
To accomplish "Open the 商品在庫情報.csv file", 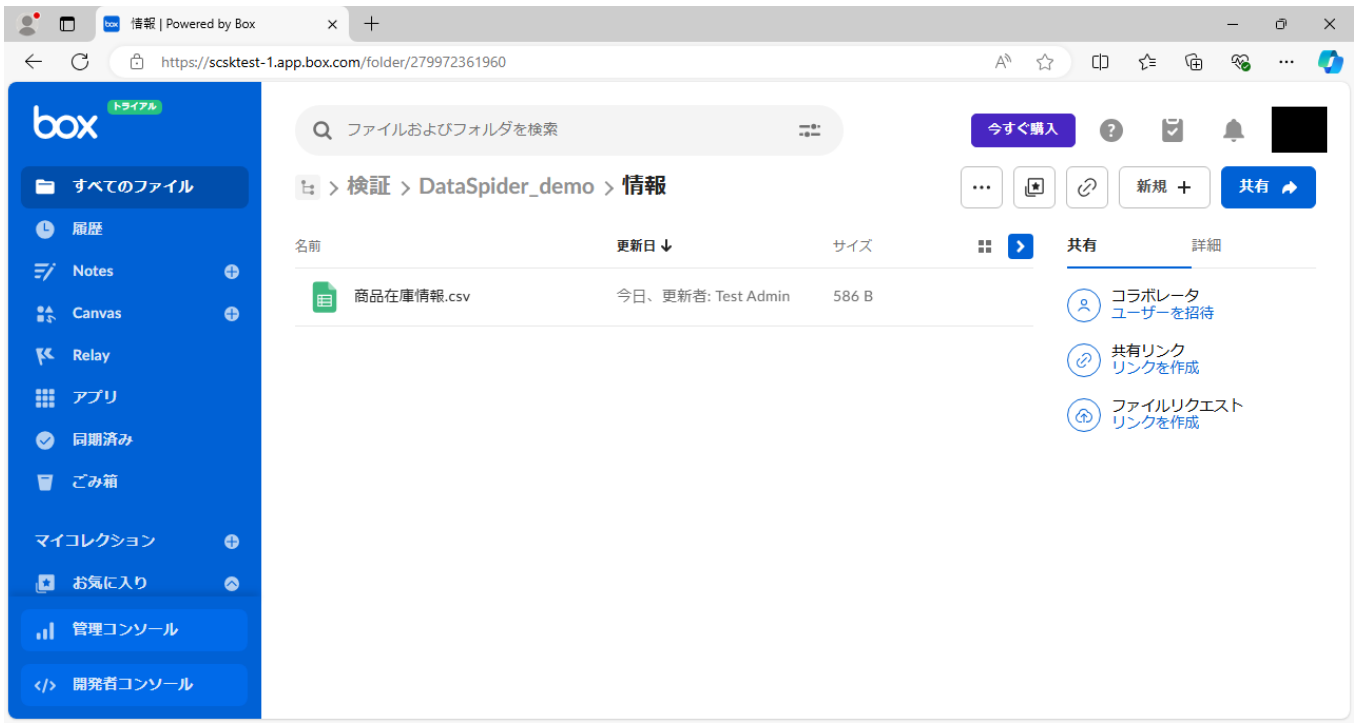I will click(411, 296).
